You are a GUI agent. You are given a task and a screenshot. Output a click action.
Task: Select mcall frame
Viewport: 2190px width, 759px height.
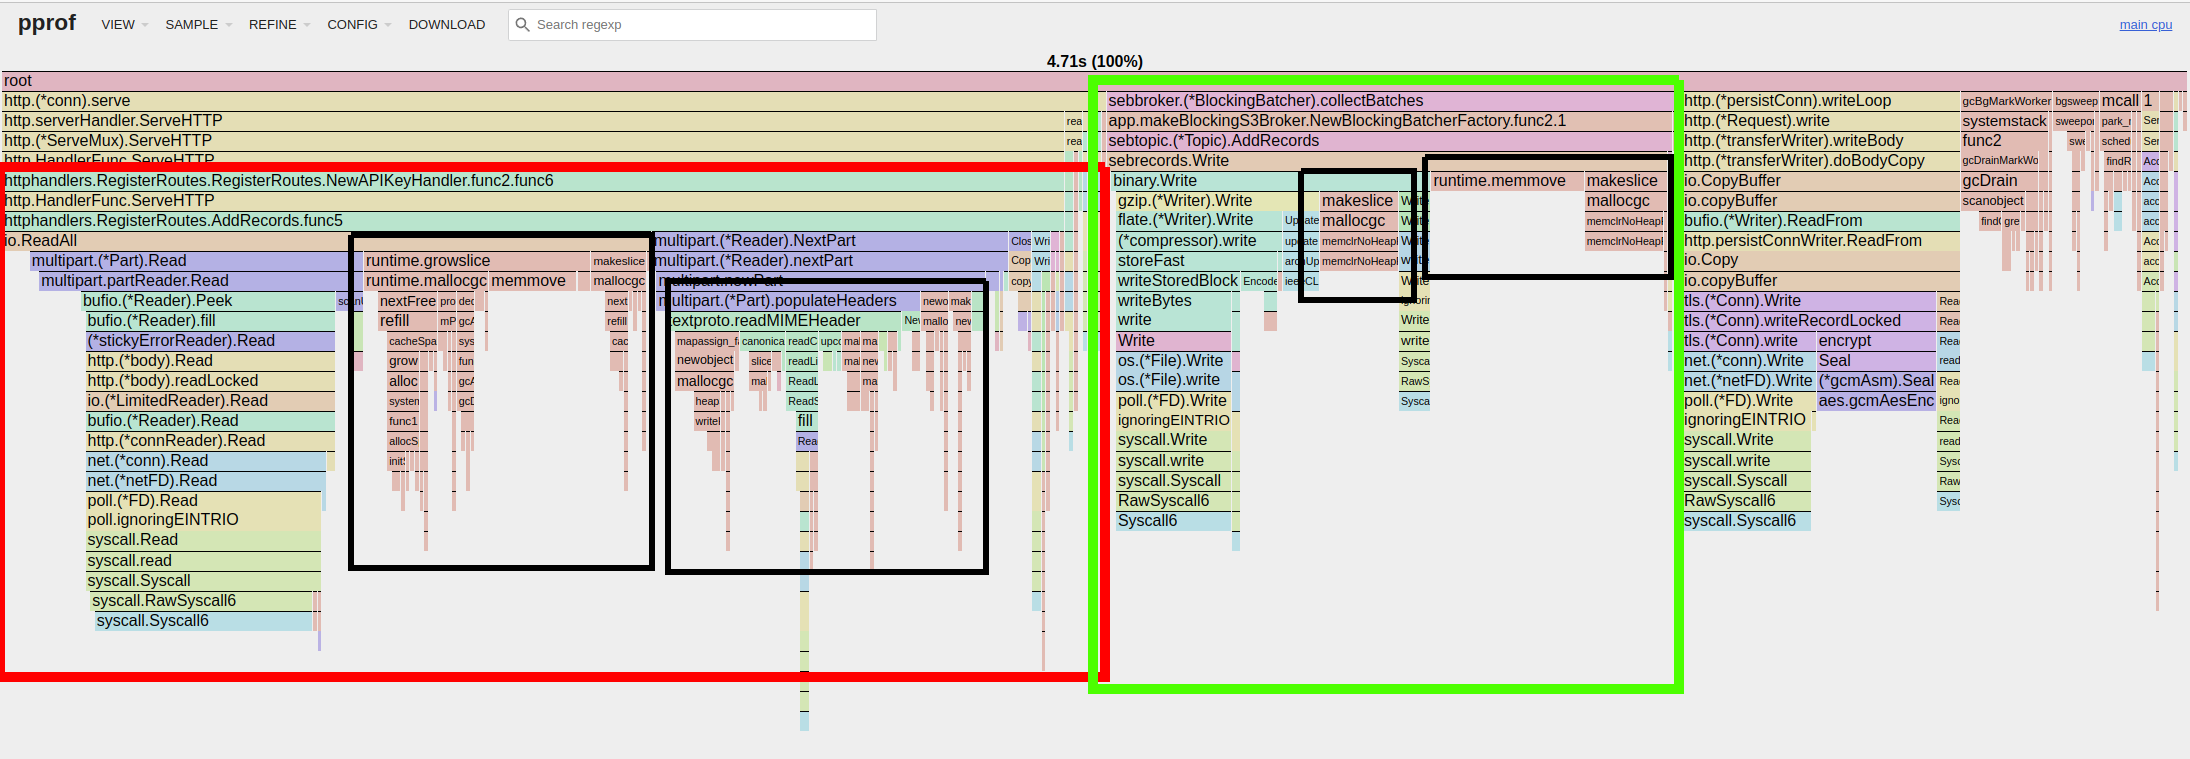(x=2119, y=101)
